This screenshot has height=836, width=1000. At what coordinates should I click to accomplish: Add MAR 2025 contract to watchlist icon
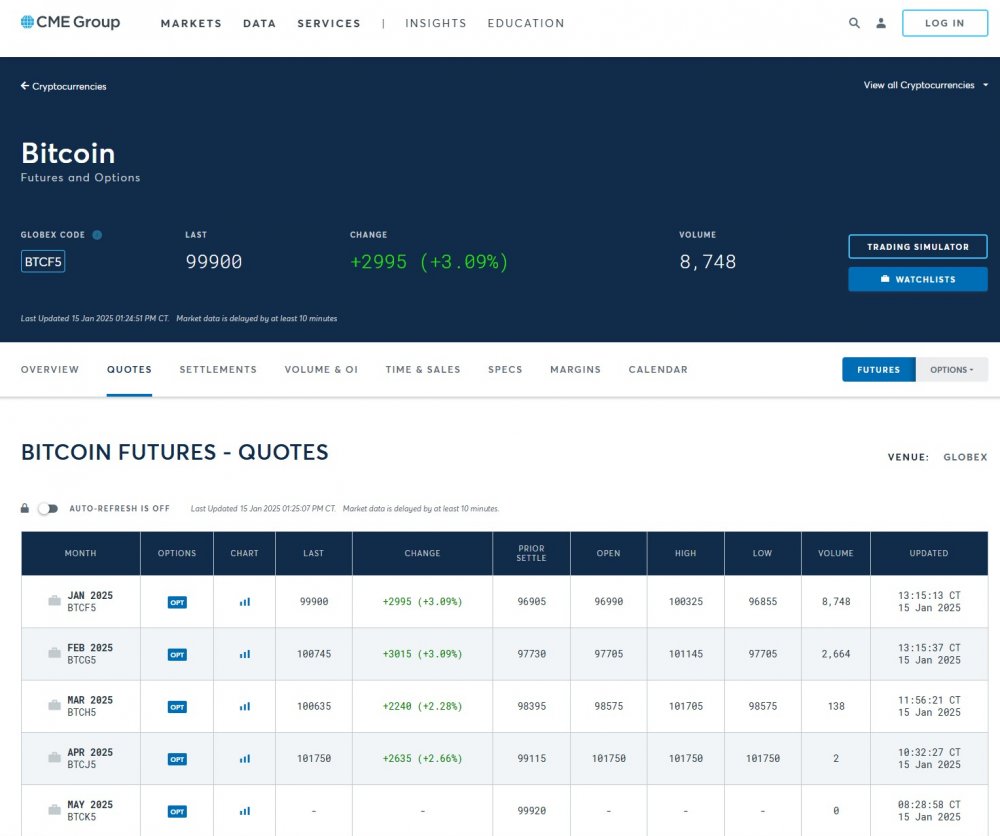click(x=55, y=705)
